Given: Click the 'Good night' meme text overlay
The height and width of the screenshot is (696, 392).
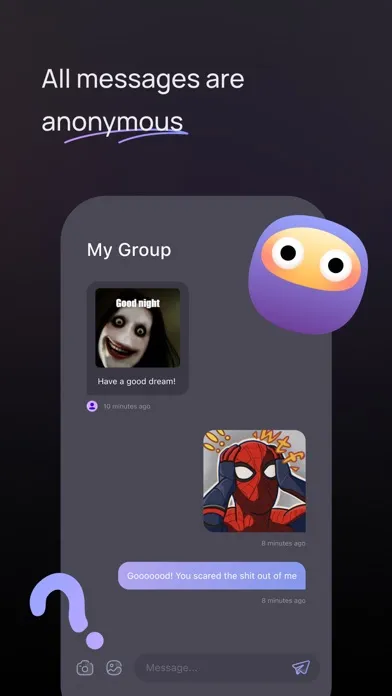Looking at the screenshot, I should pyautogui.click(x=138, y=303).
